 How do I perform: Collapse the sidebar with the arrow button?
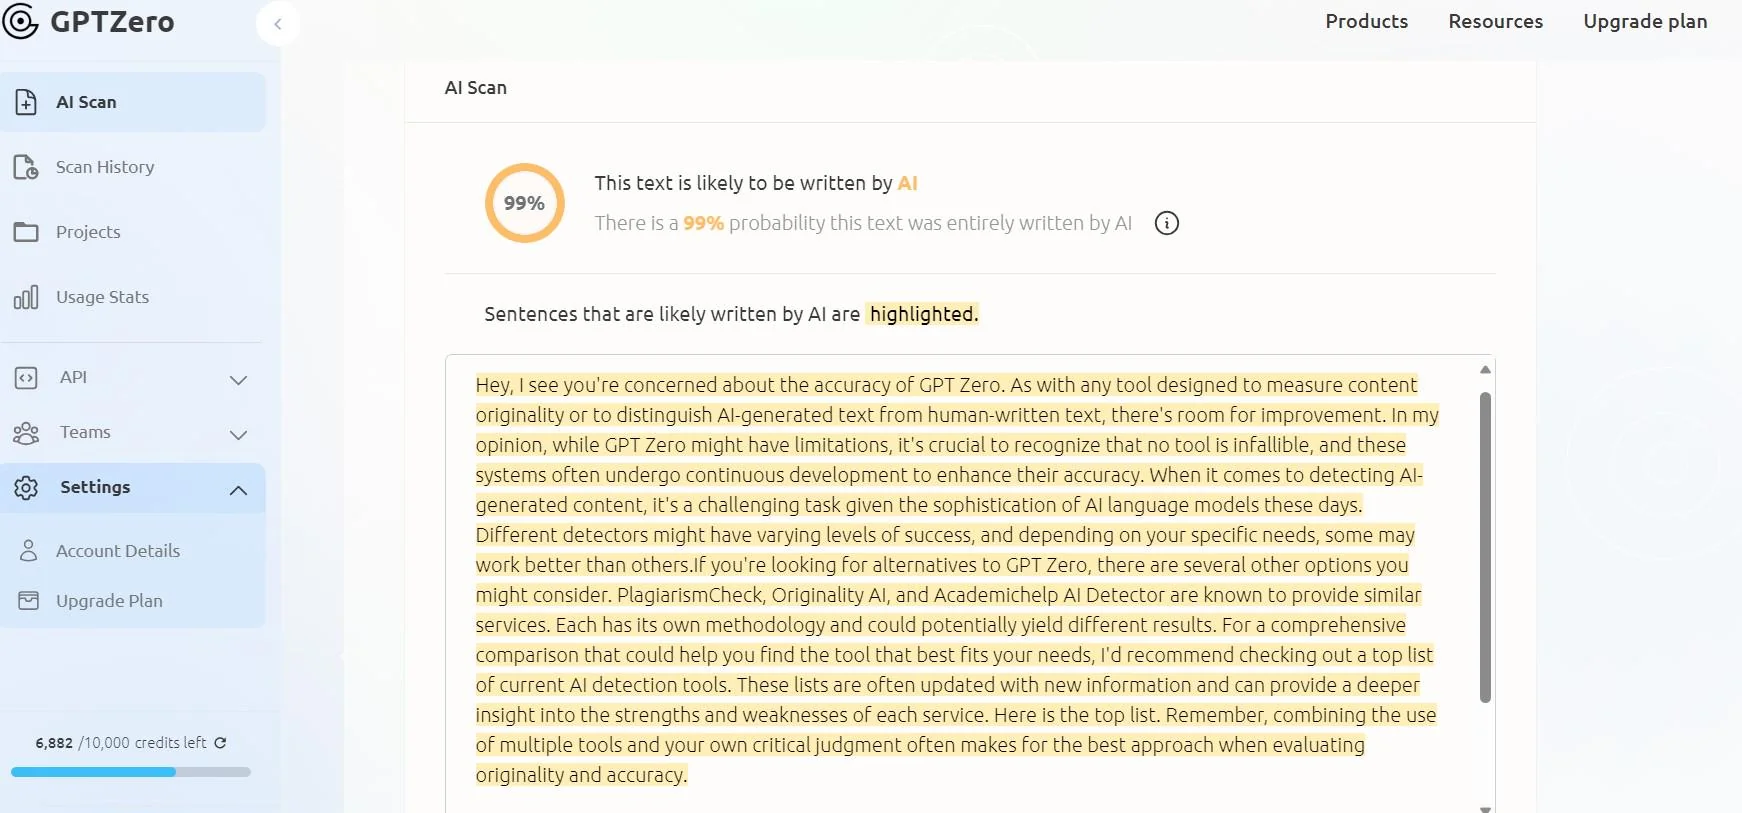click(278, 24)
